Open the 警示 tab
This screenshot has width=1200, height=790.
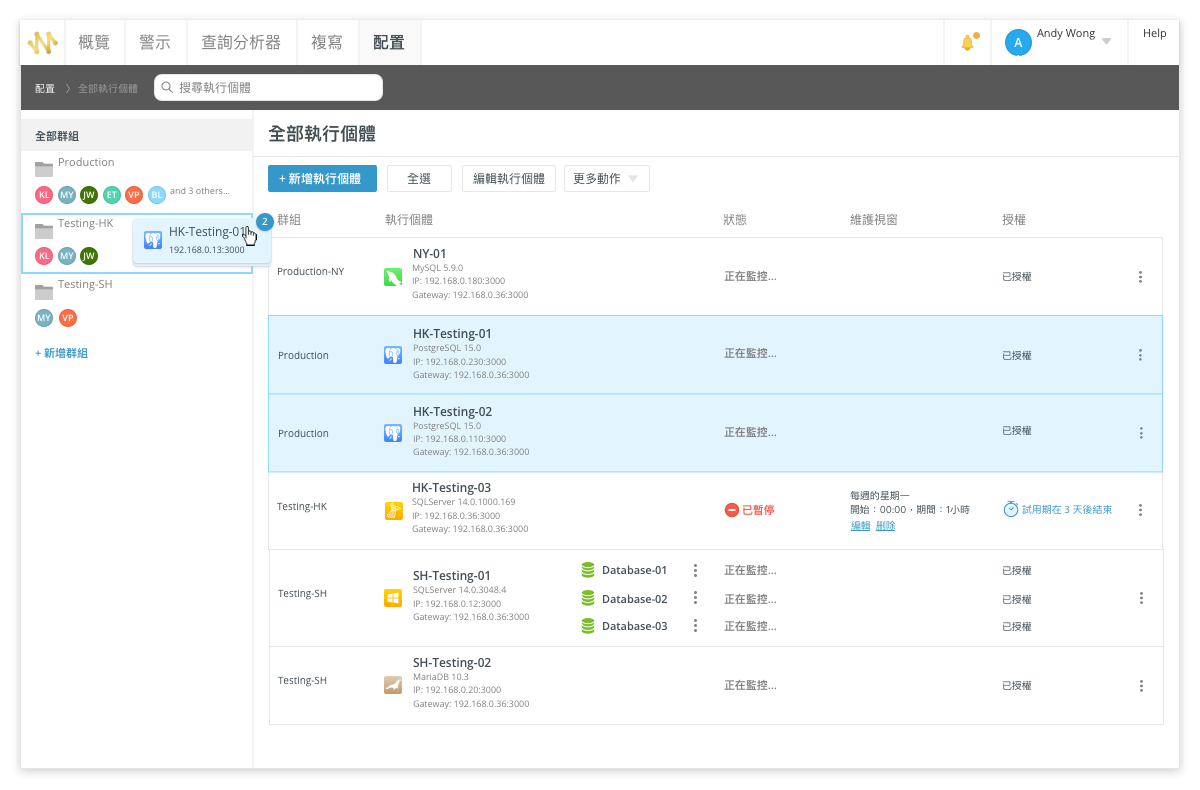(155, 43)
